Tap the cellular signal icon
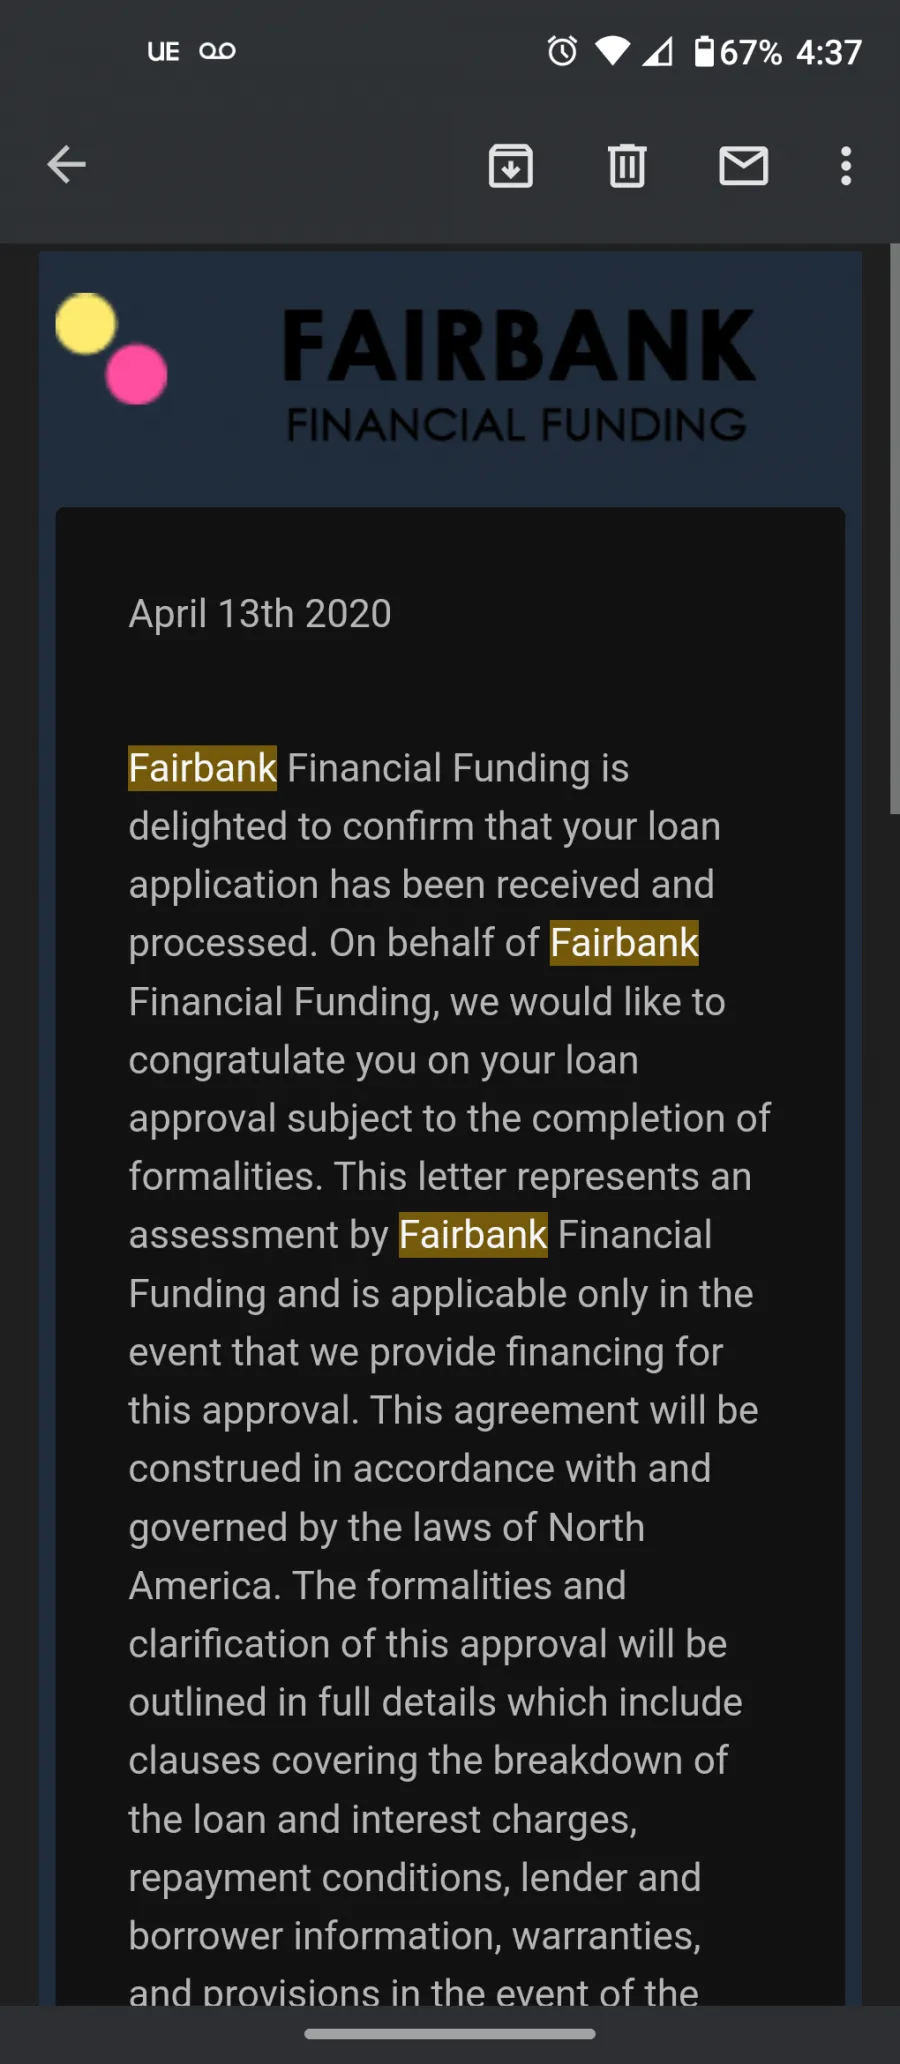 (x=658, y=51)
